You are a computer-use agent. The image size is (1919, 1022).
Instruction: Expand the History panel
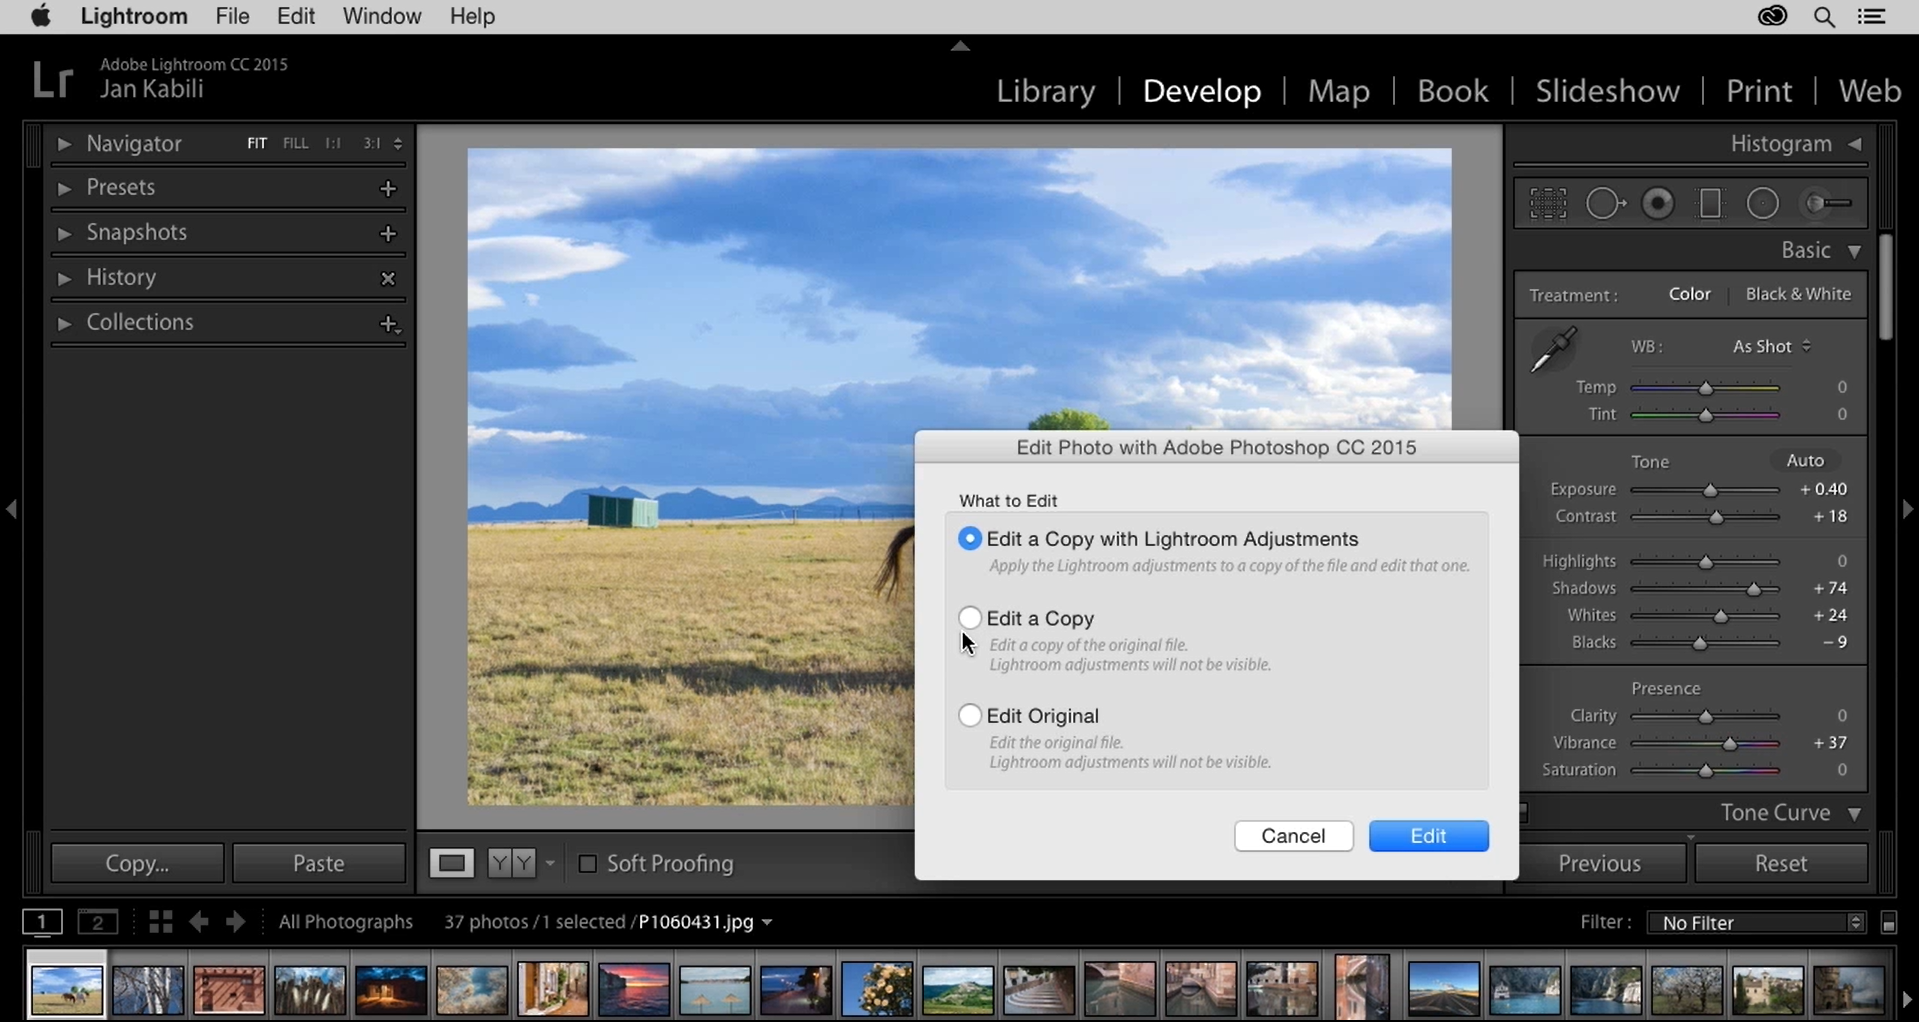(64, 278)
